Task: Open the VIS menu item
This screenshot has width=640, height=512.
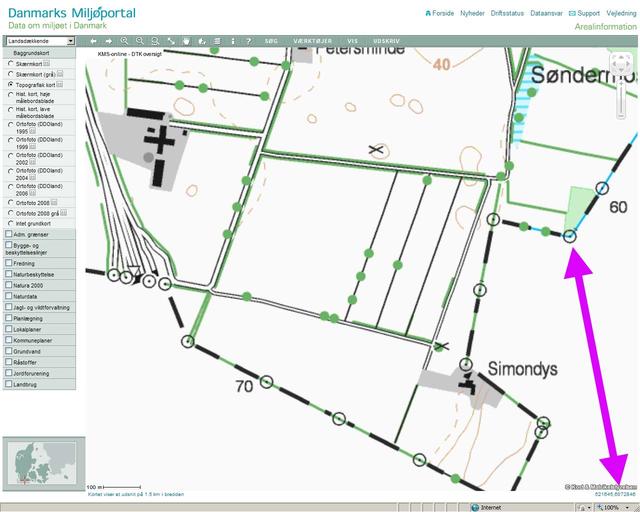Action: pyautogui.click(x=352, y=41)
